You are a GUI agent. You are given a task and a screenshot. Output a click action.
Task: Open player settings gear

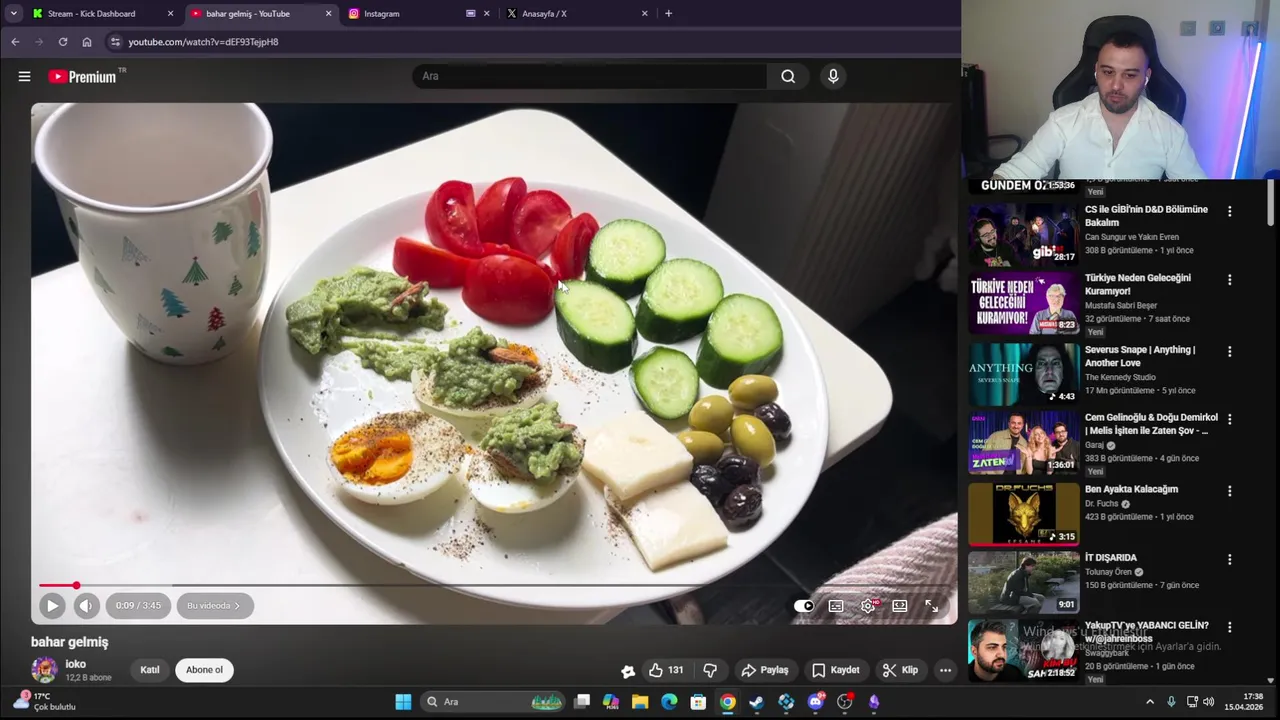coord(868,606)
